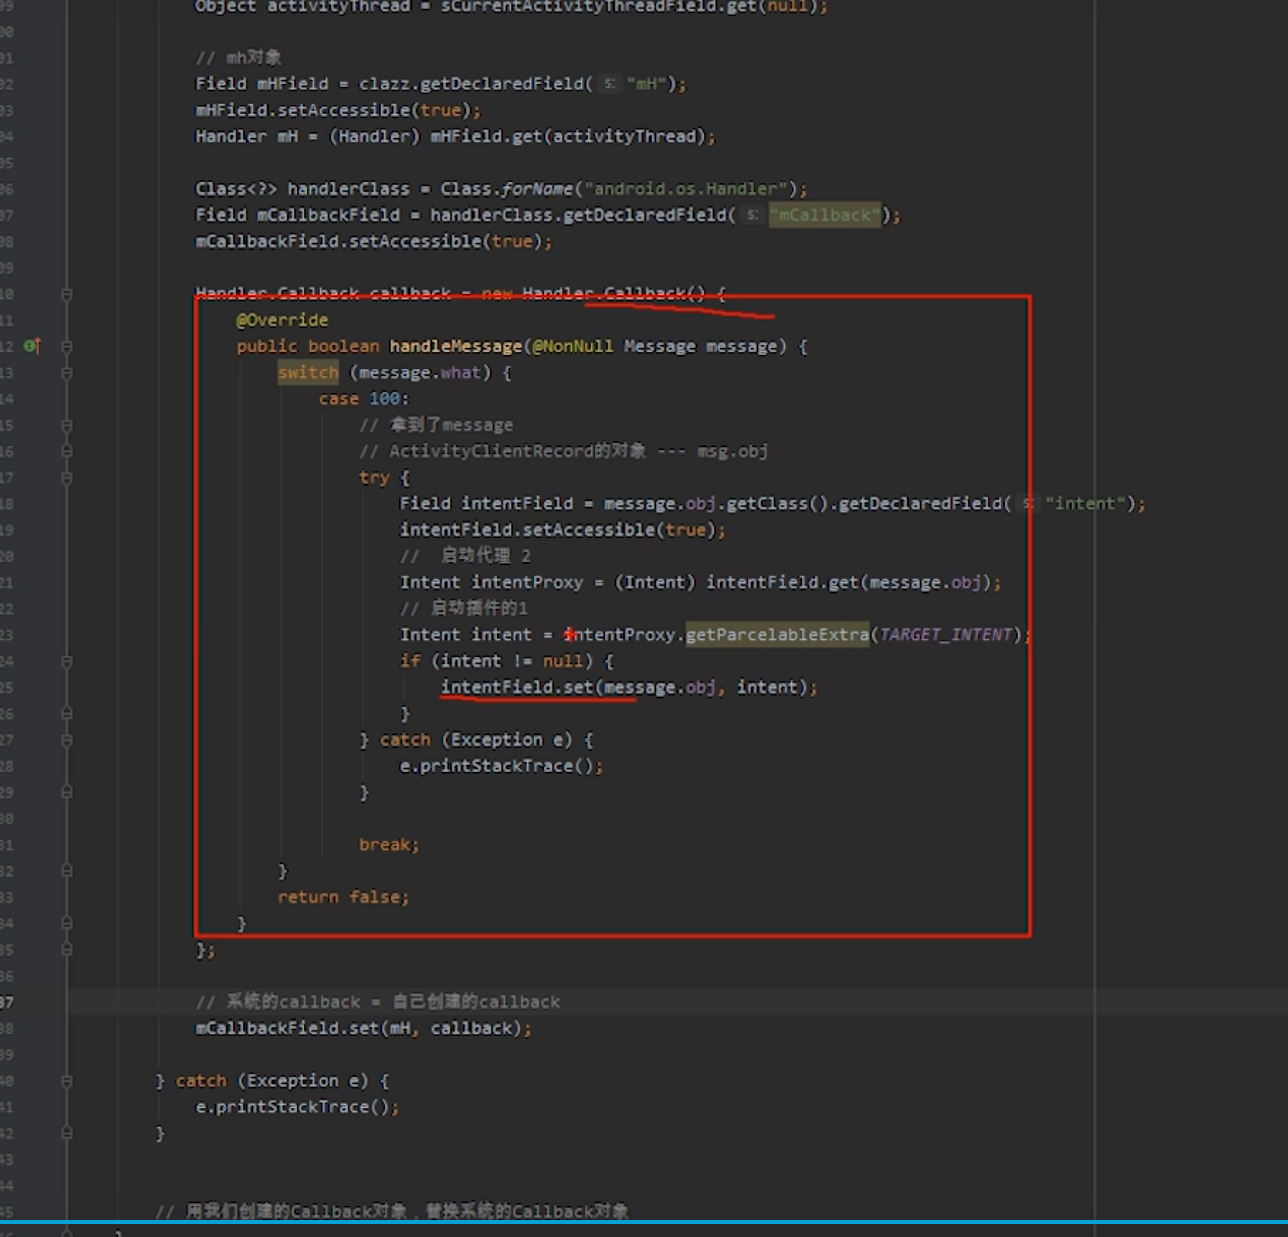Image resolution: width=1288 pixels, height=1237 pixels.
Task: Click the "mH" string literal
Action: pyautogui.click(x=646, y=84)
